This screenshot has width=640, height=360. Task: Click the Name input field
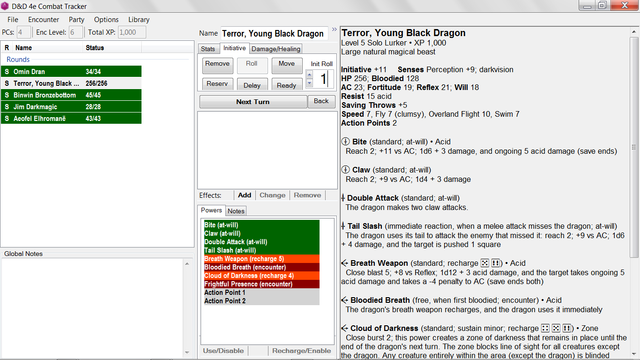pos(274,34)
